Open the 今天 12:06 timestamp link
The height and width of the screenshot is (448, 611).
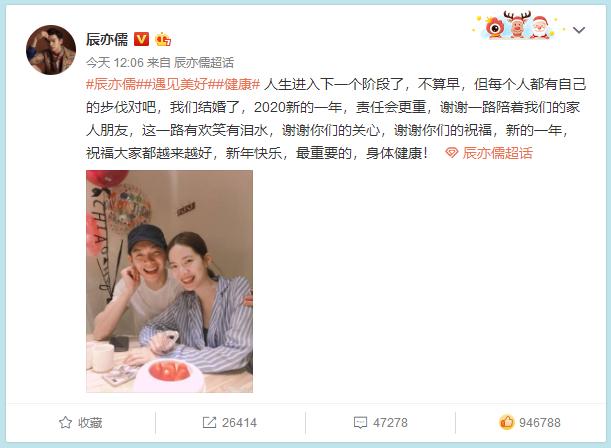115,62
